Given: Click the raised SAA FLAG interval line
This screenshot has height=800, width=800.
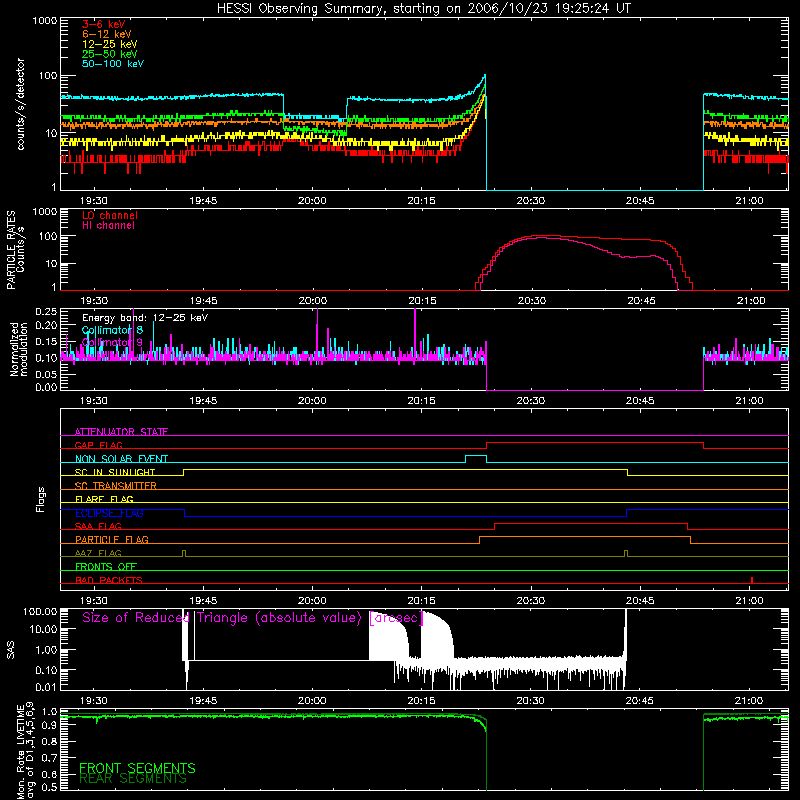Looking at the screenshot, I should click(x=591, y=523).
